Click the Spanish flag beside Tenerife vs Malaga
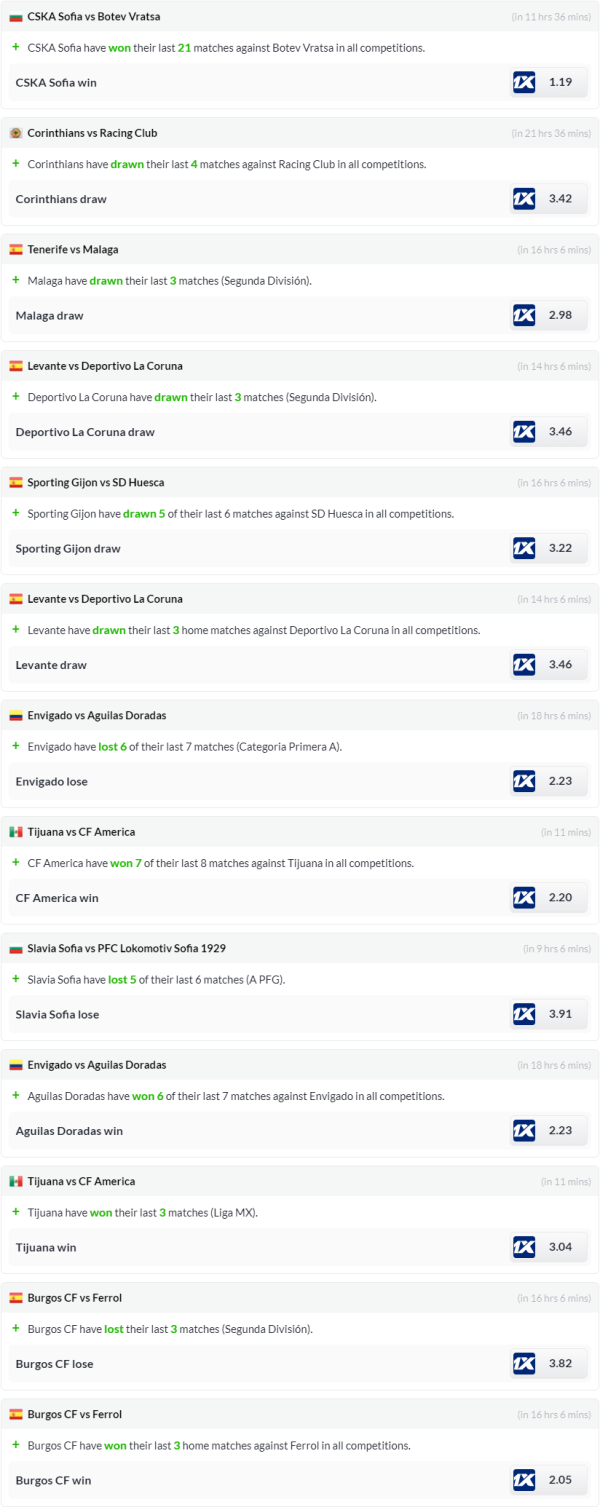Screen dimensions: 600x1507 (x=16, y=249)
